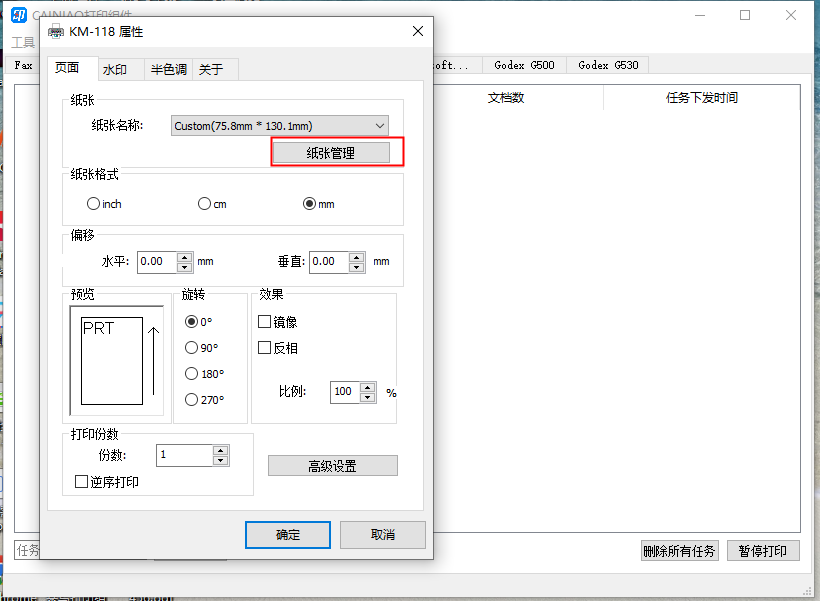820x601 pixels.
Task: Choose 270° rotation radio button
Action: pyautogui.click(x=192, y=400)
